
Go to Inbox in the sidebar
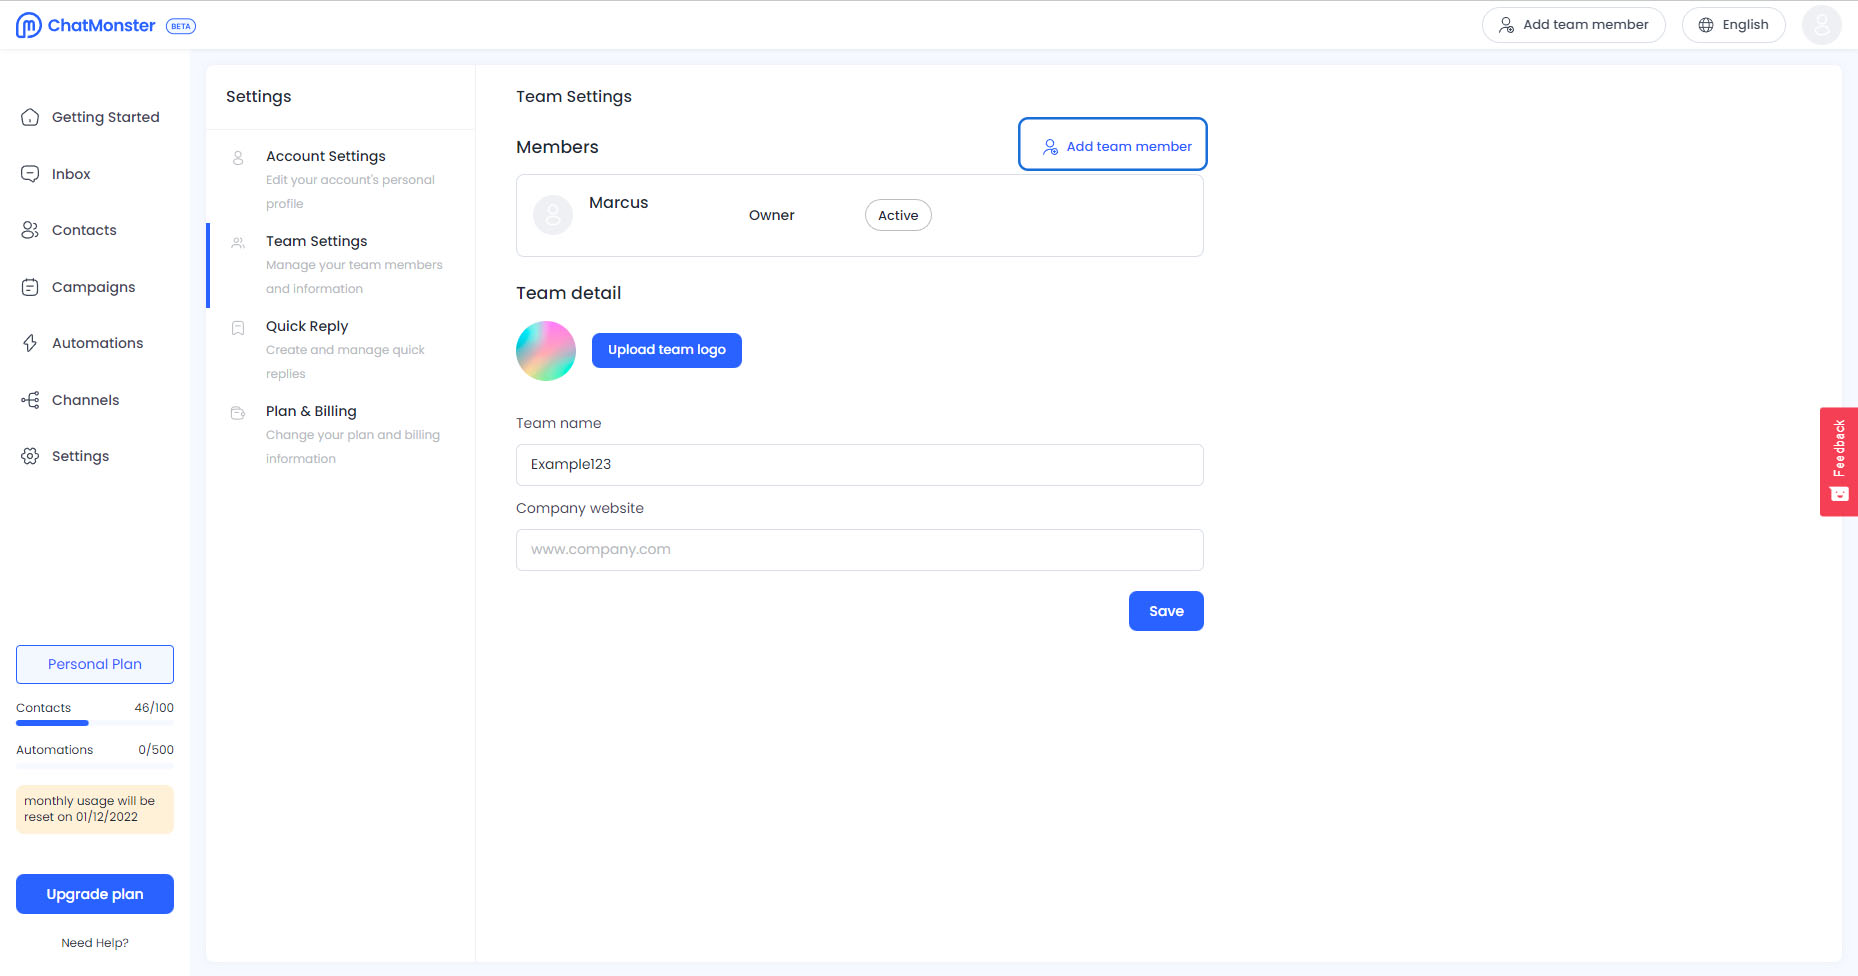(x=71, y=174)
